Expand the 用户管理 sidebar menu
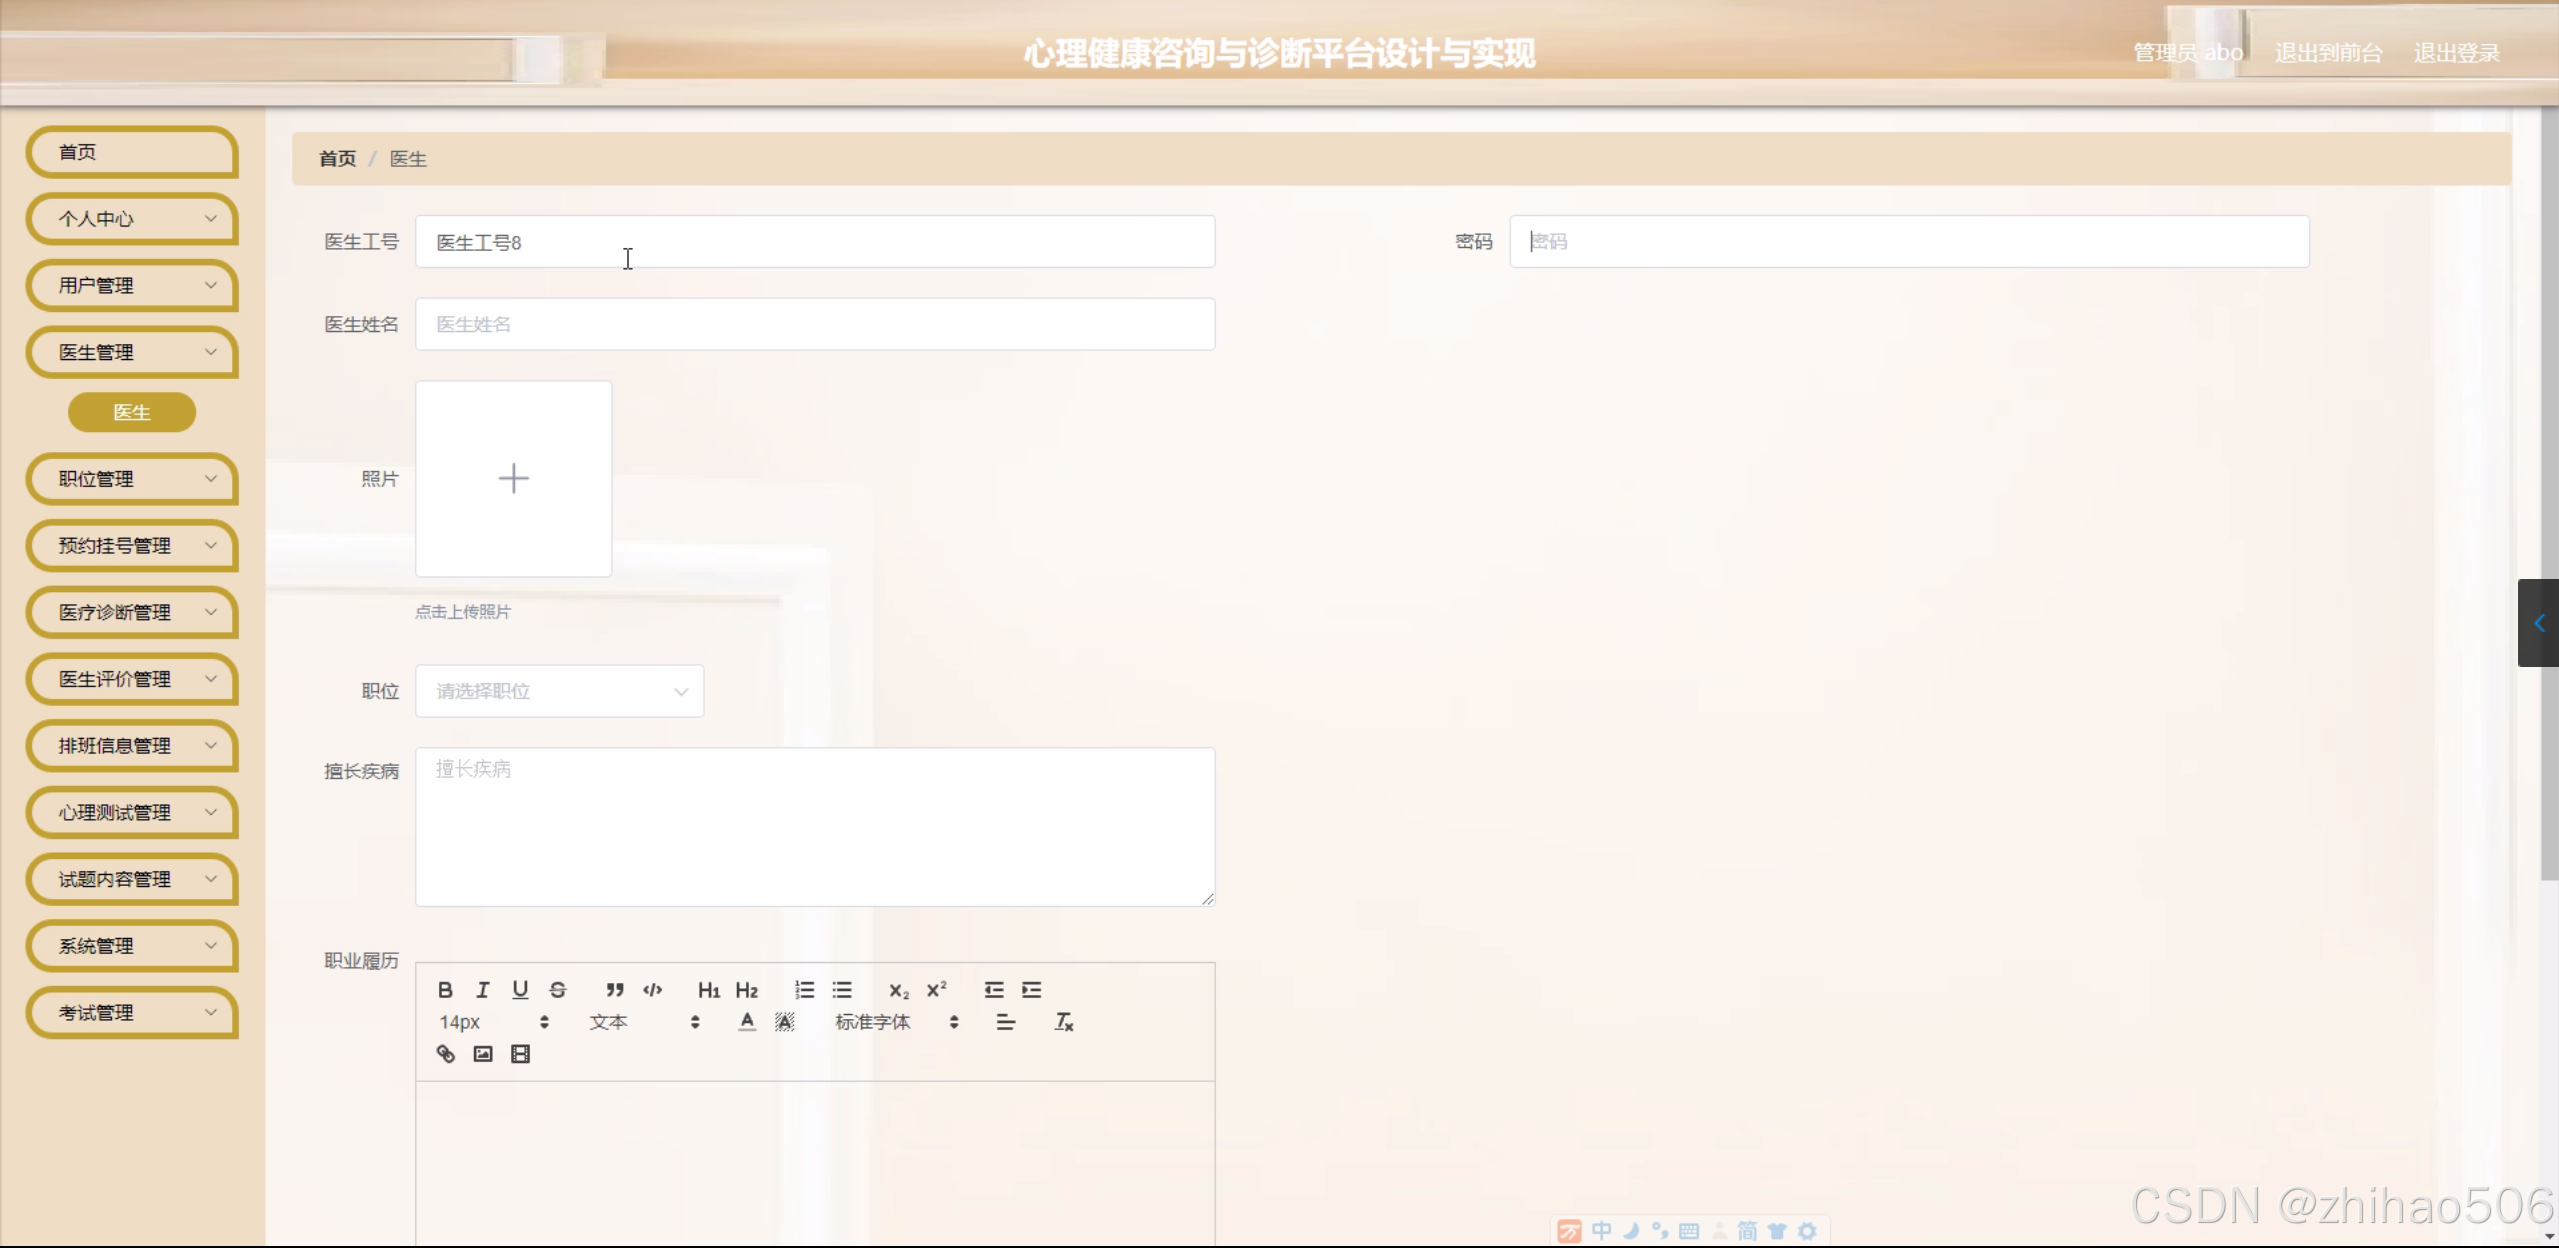 132,286
